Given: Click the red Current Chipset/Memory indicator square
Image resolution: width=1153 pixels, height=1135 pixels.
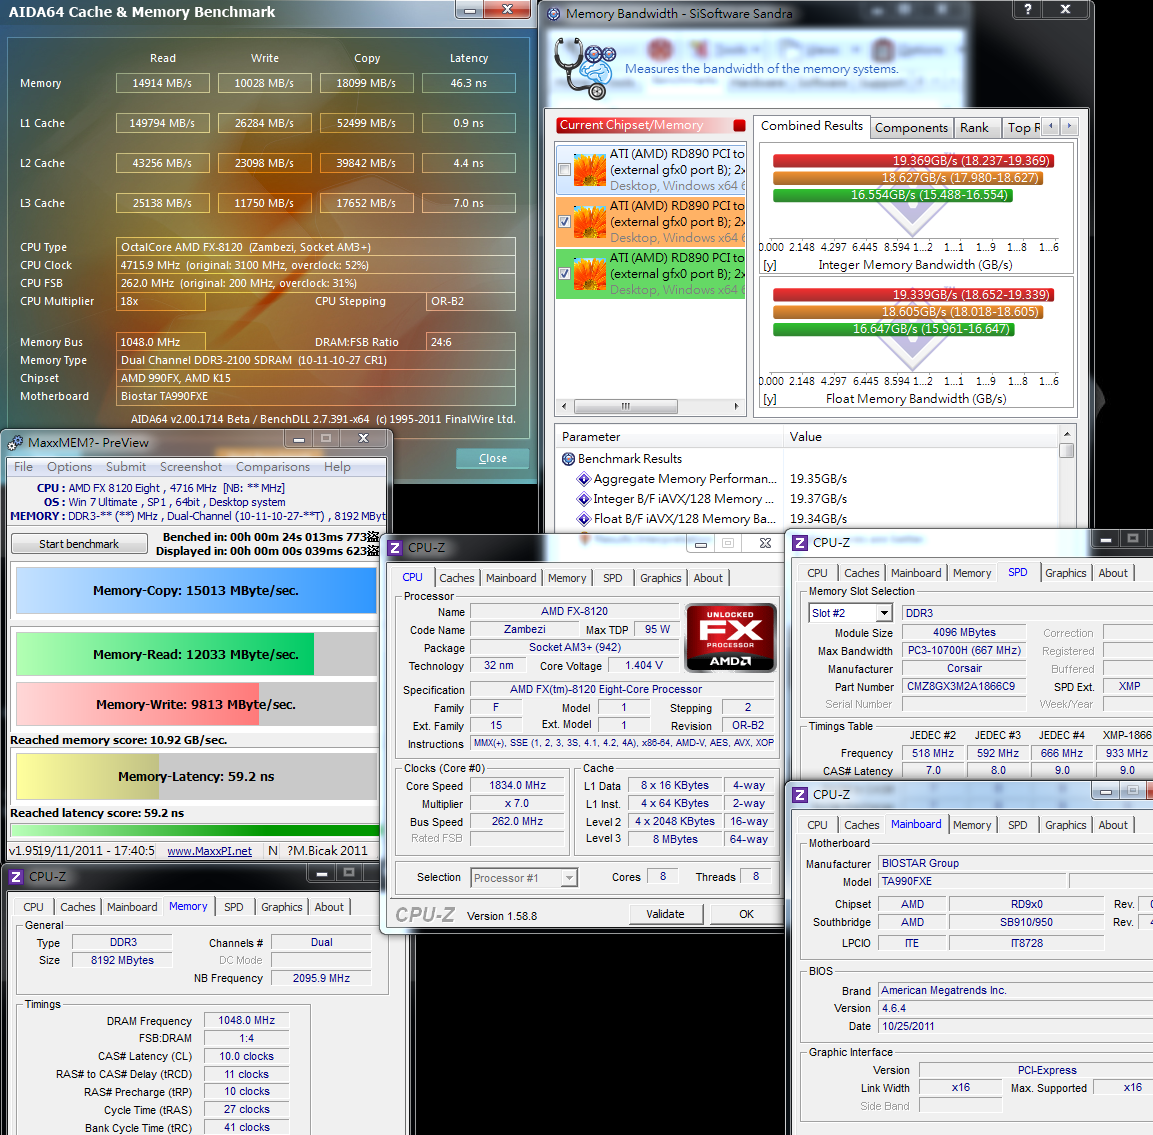Looking at the screenshot, I should coord(739,125).
